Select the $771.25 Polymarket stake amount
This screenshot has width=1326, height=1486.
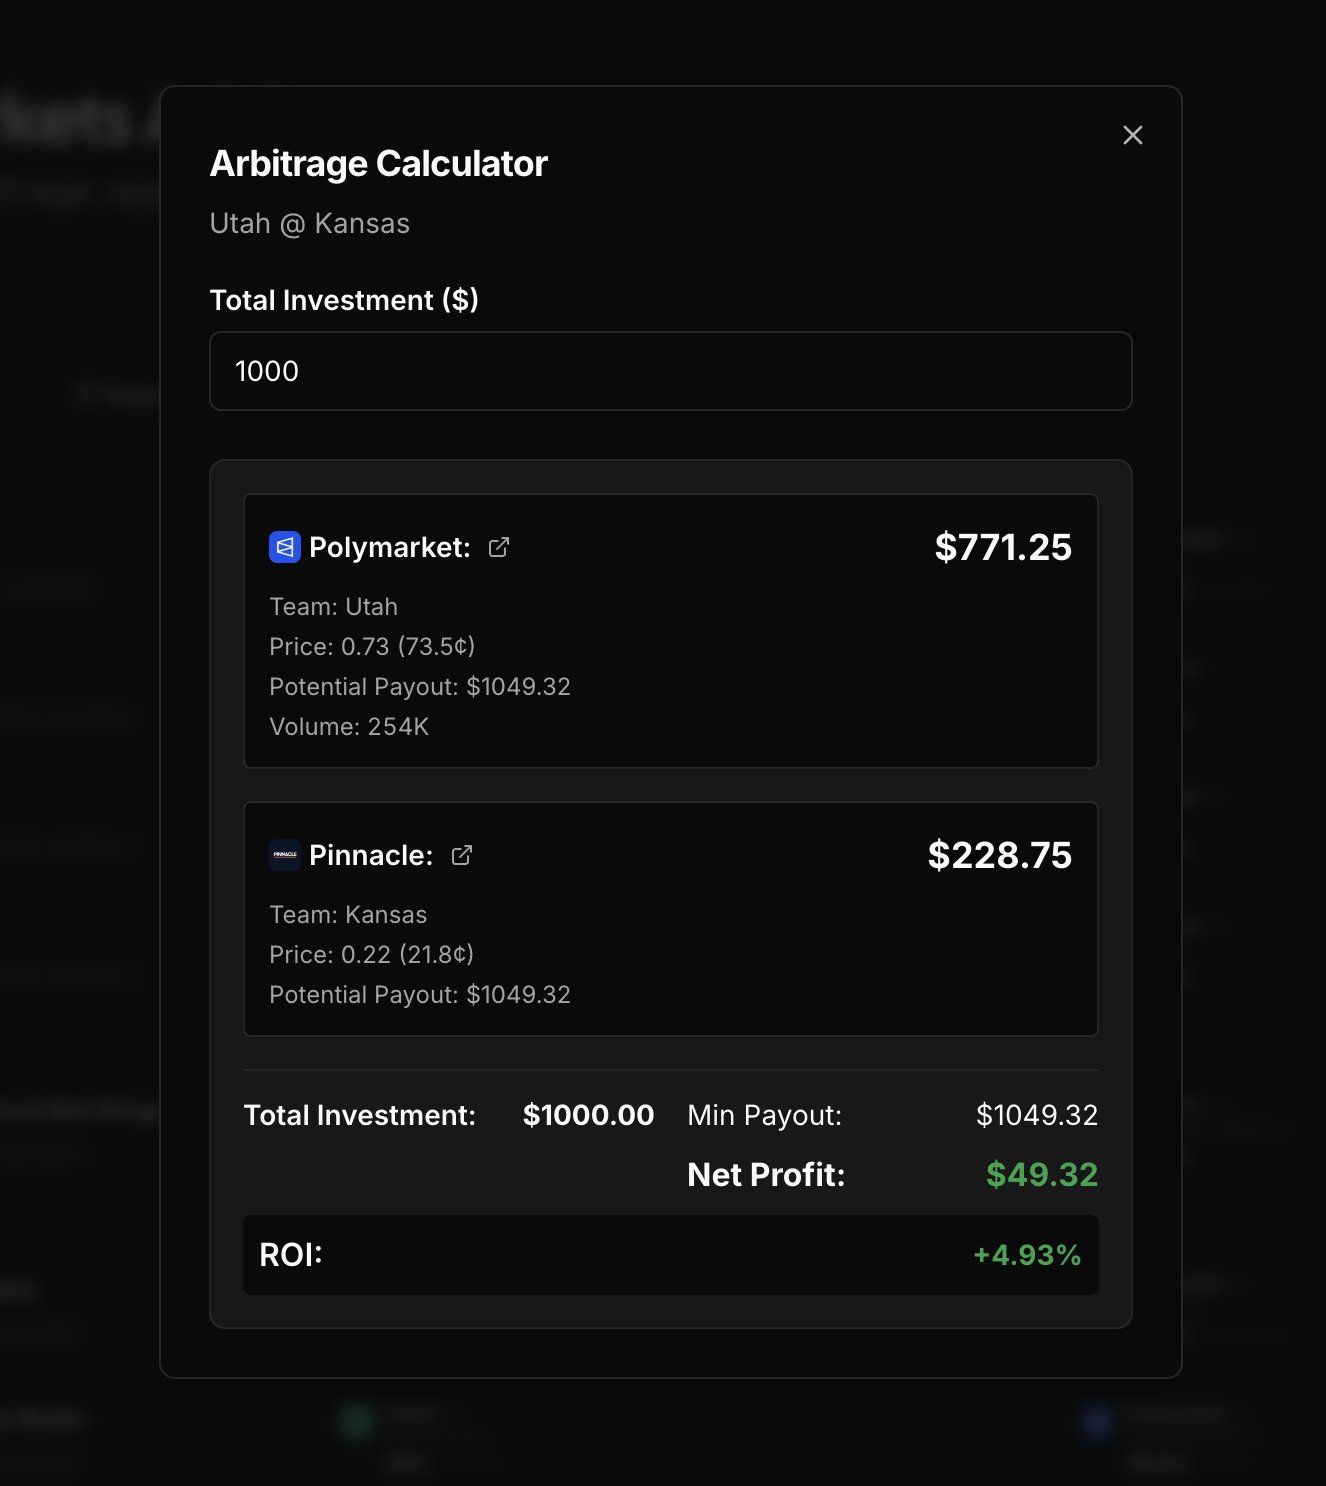tap(1003, 547)
